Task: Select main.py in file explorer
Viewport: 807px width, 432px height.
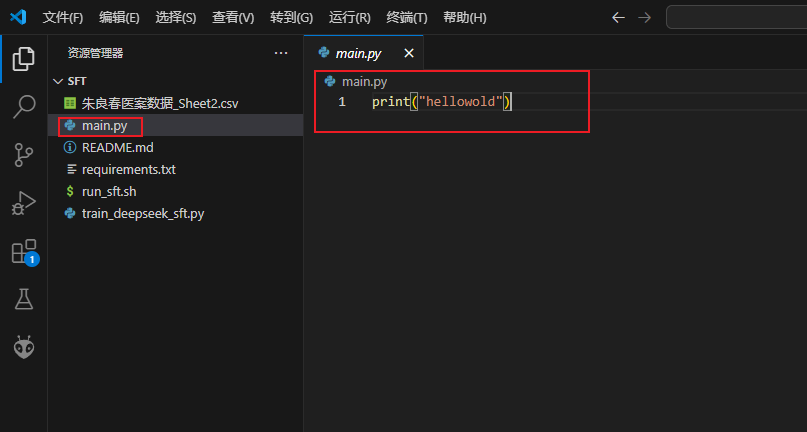Action: 176,126
